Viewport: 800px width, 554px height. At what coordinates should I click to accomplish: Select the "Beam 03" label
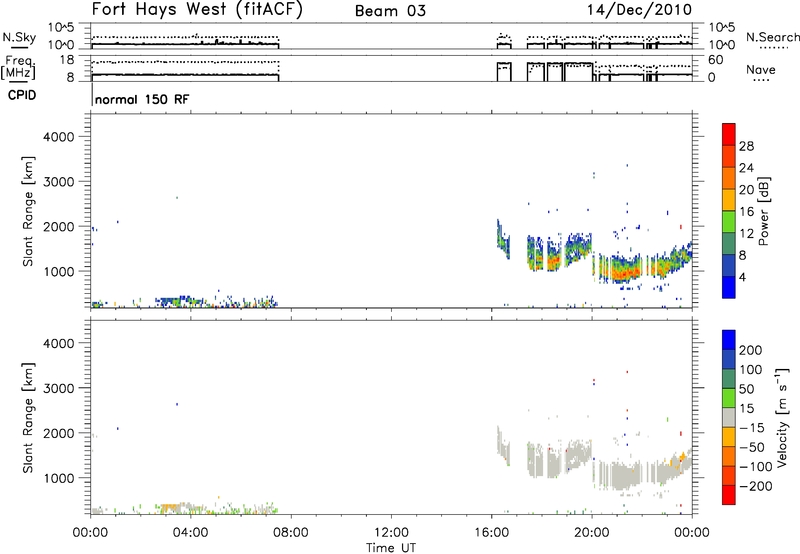coord(390,11)
